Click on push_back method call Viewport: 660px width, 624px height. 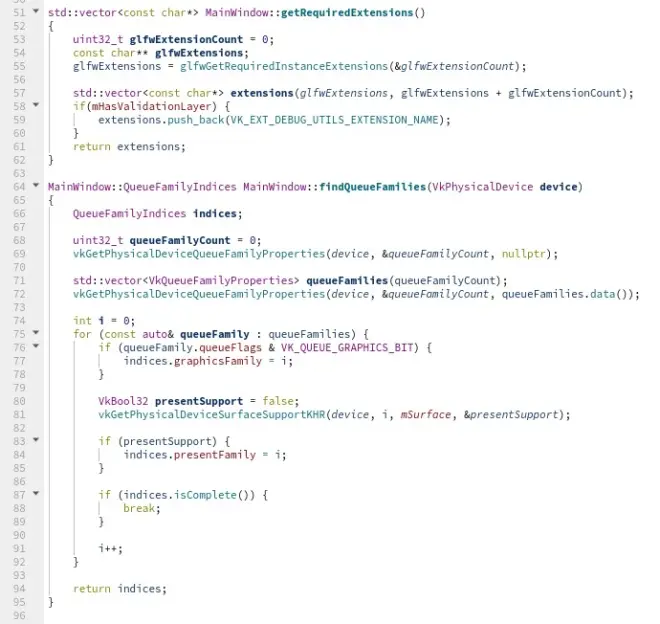[196, 120]
